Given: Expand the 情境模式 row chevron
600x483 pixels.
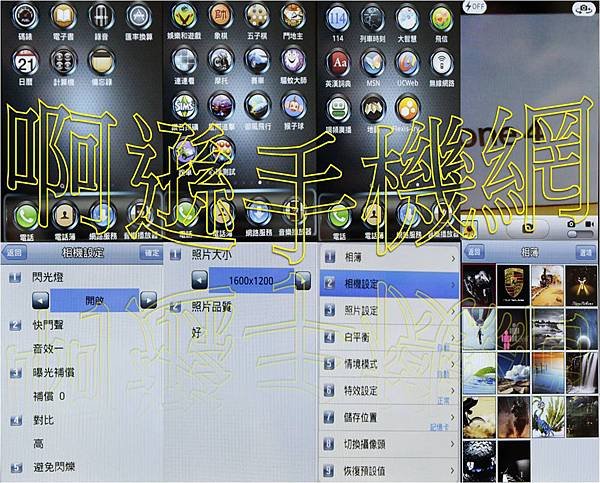Looking at the screenshot, I should [x=453, y=364].
